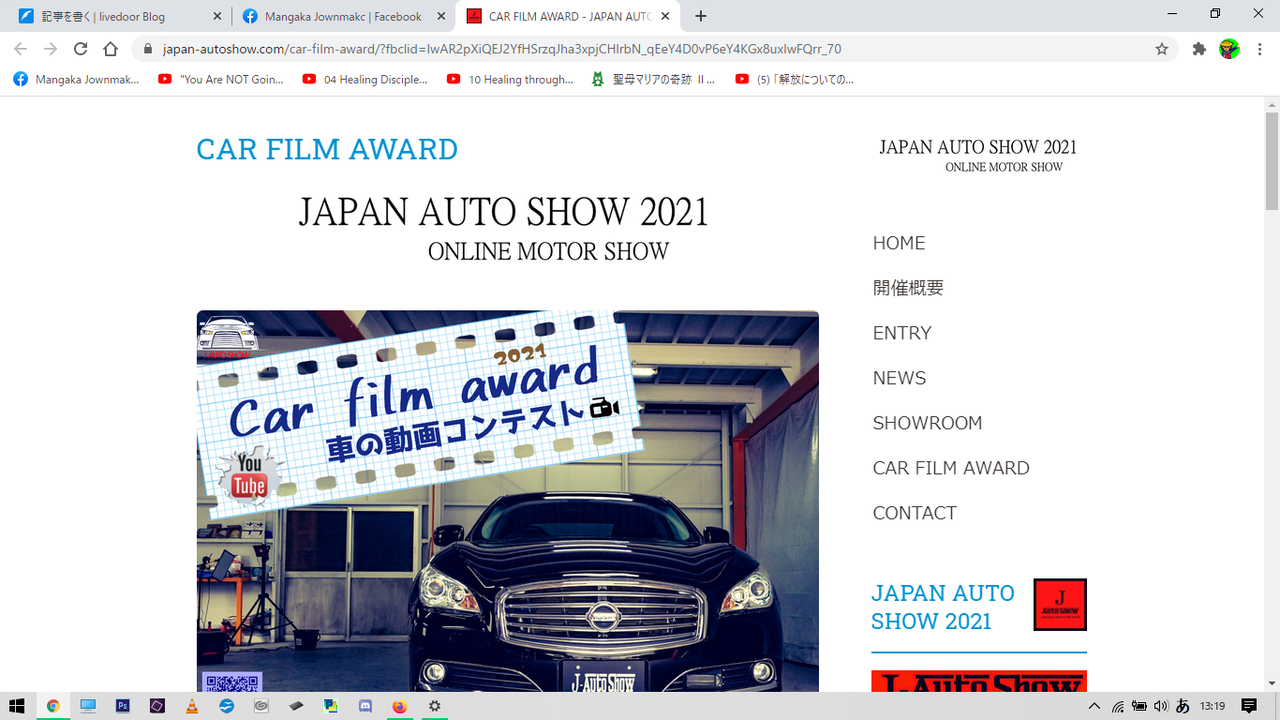Open the Mangaka Jownmak... Facebook bookmark
The width and height of the screenshot is (1280, 720).
77,79
